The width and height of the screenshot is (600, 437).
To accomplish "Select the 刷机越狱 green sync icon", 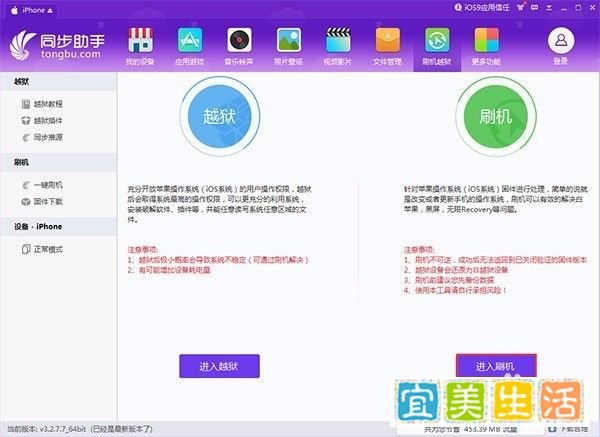I will click(x=437, y=40).
